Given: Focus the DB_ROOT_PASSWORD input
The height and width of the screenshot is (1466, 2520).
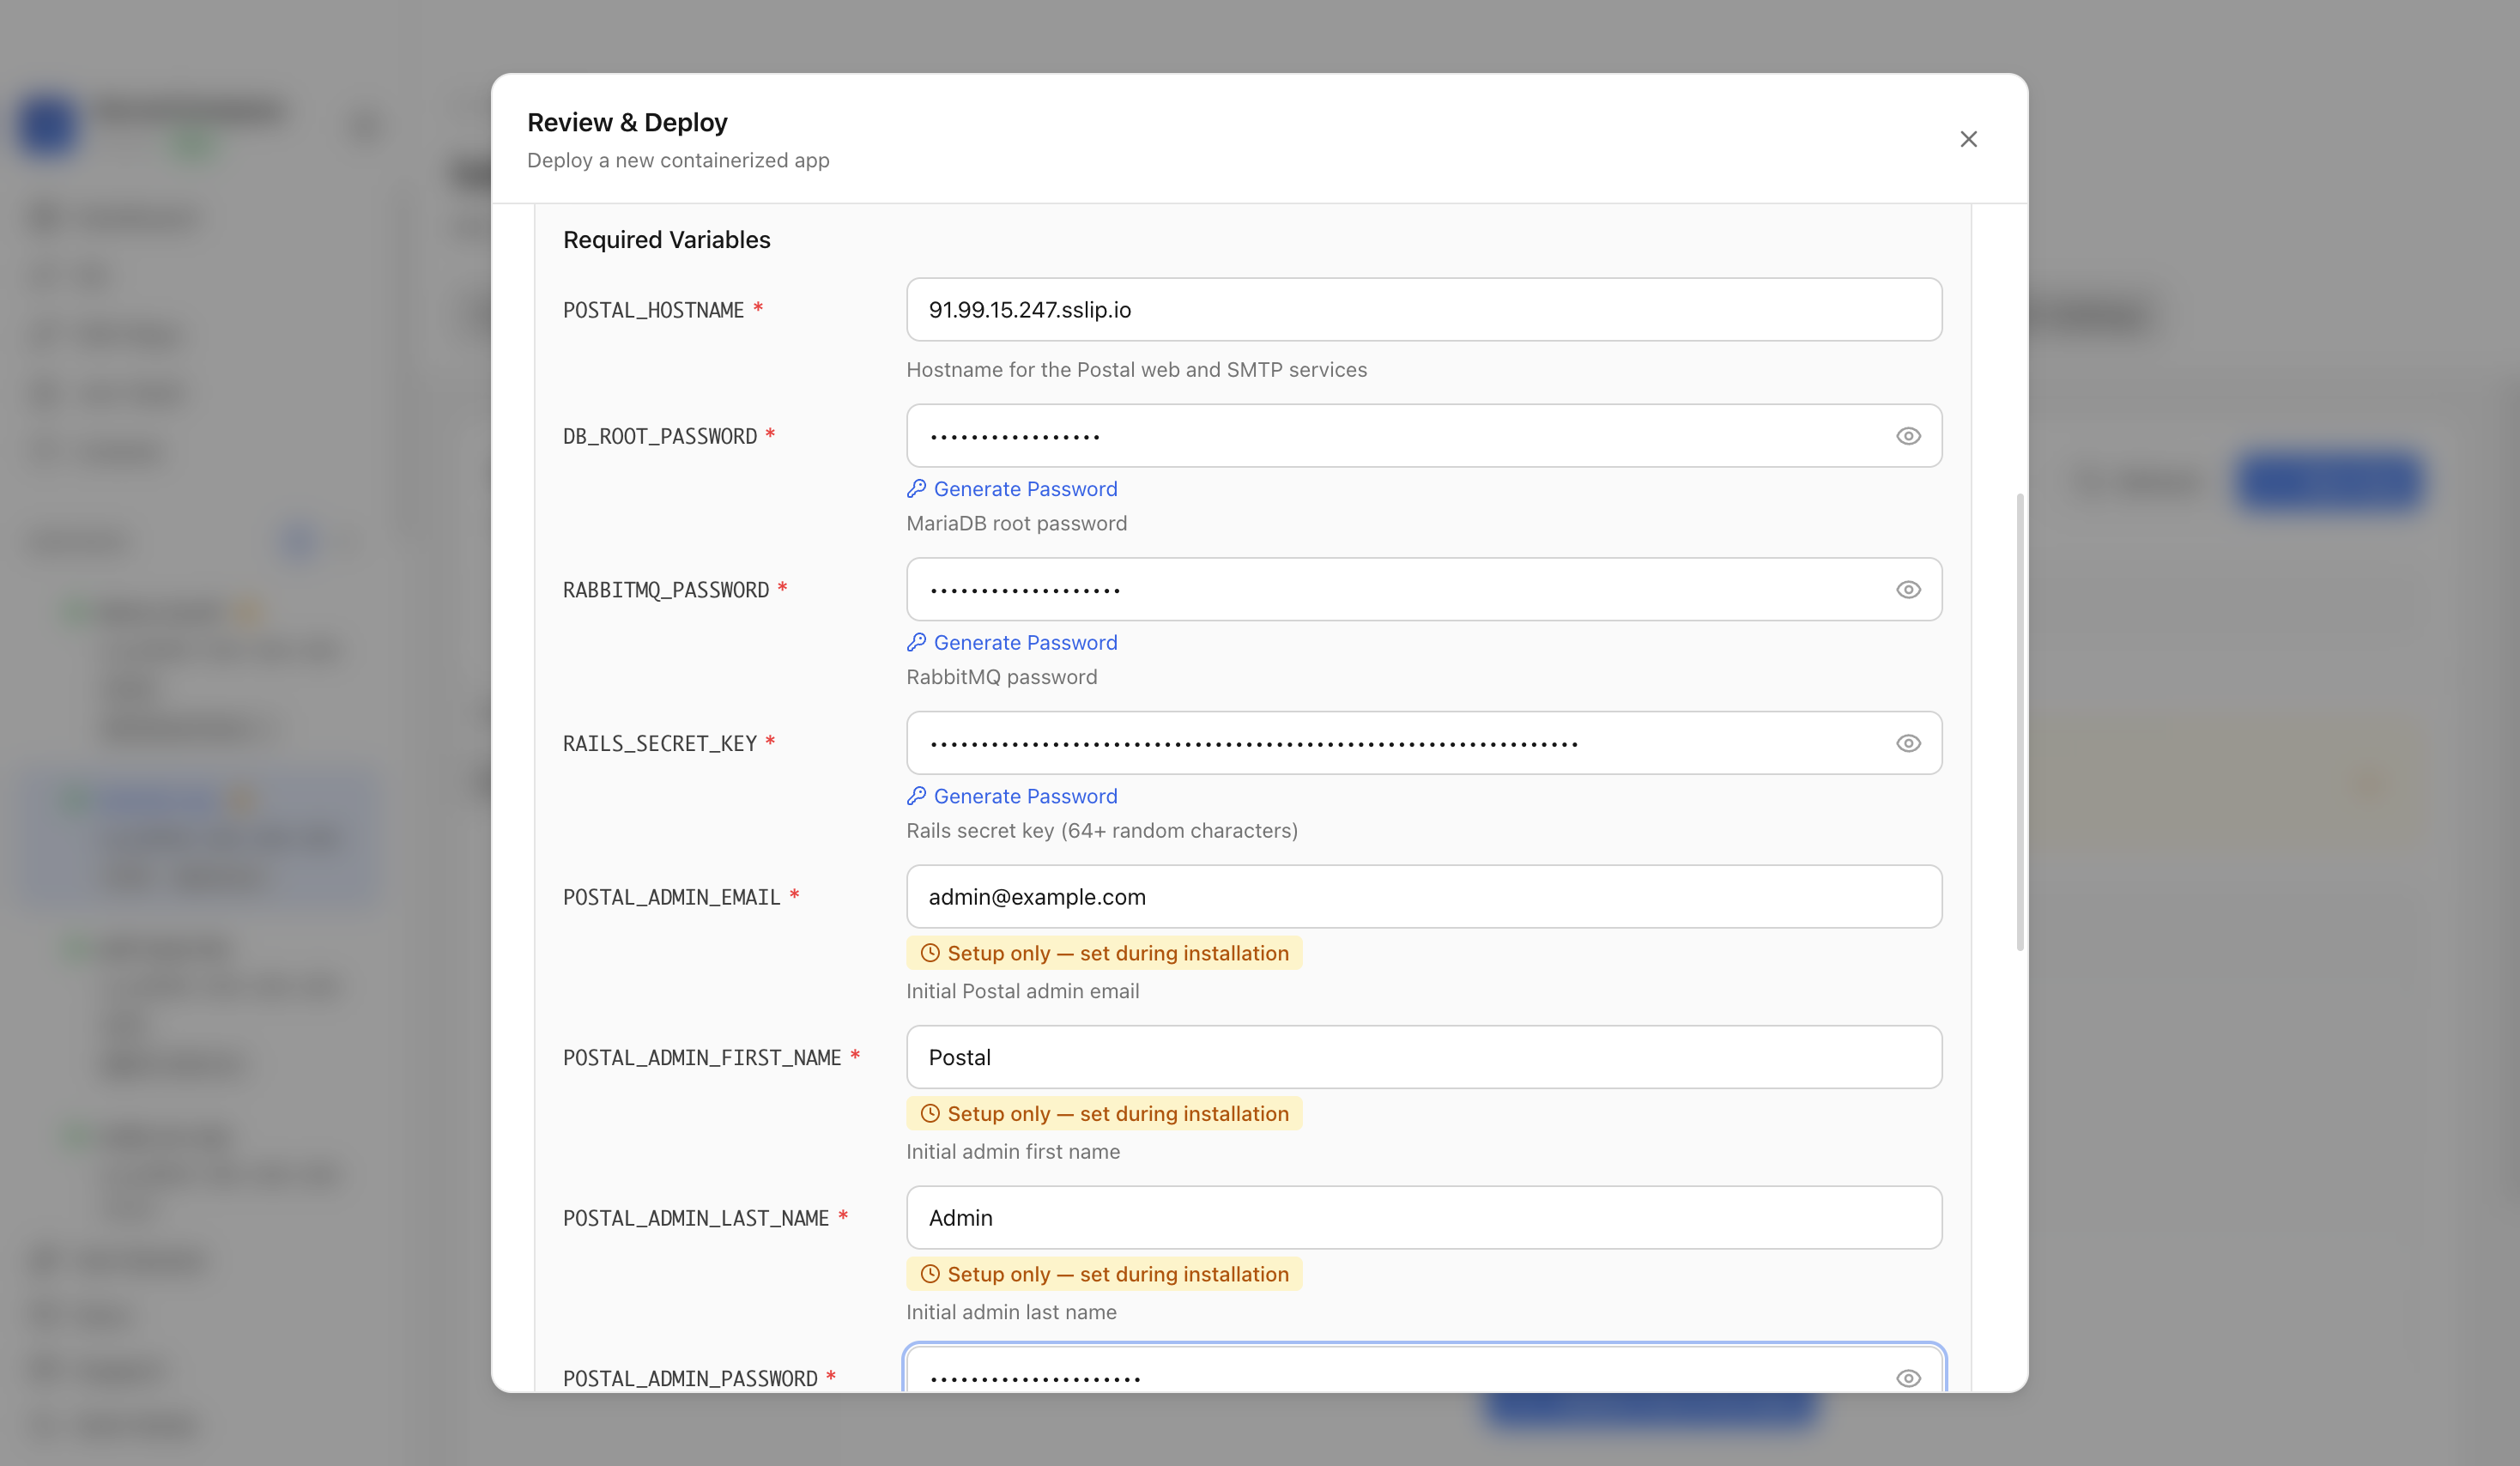Looking at the screenshot, I should click(x=1424, y=436).
